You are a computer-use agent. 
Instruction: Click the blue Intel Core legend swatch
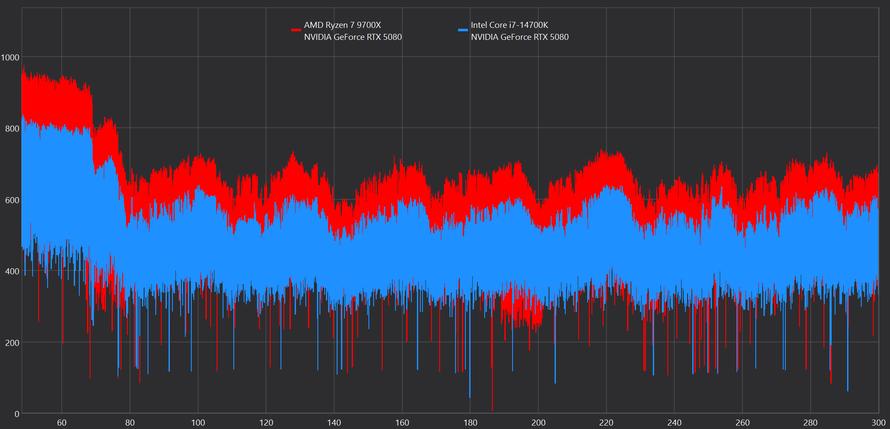pos(462,30)
